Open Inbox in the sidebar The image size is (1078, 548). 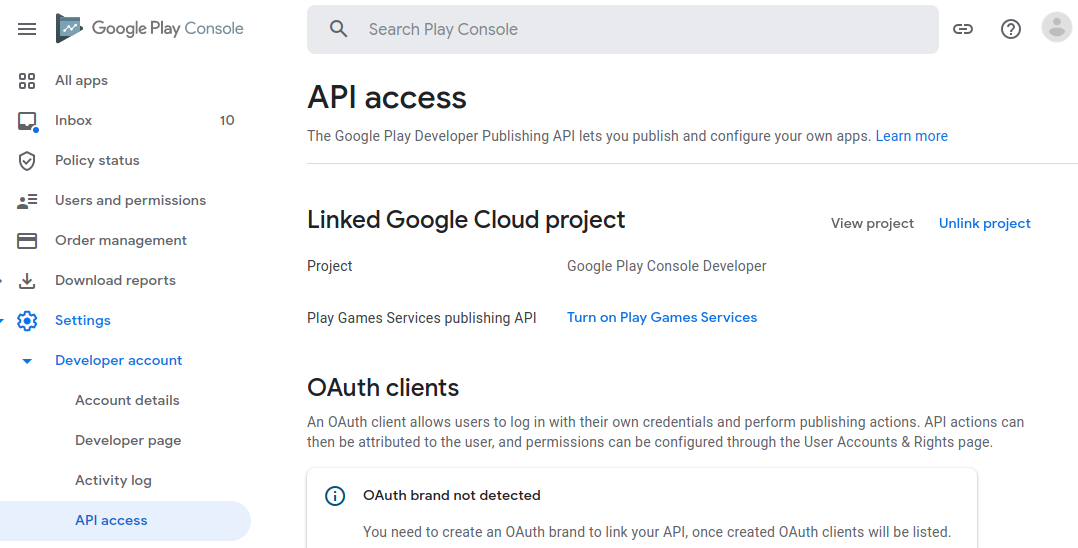point(74,120)
